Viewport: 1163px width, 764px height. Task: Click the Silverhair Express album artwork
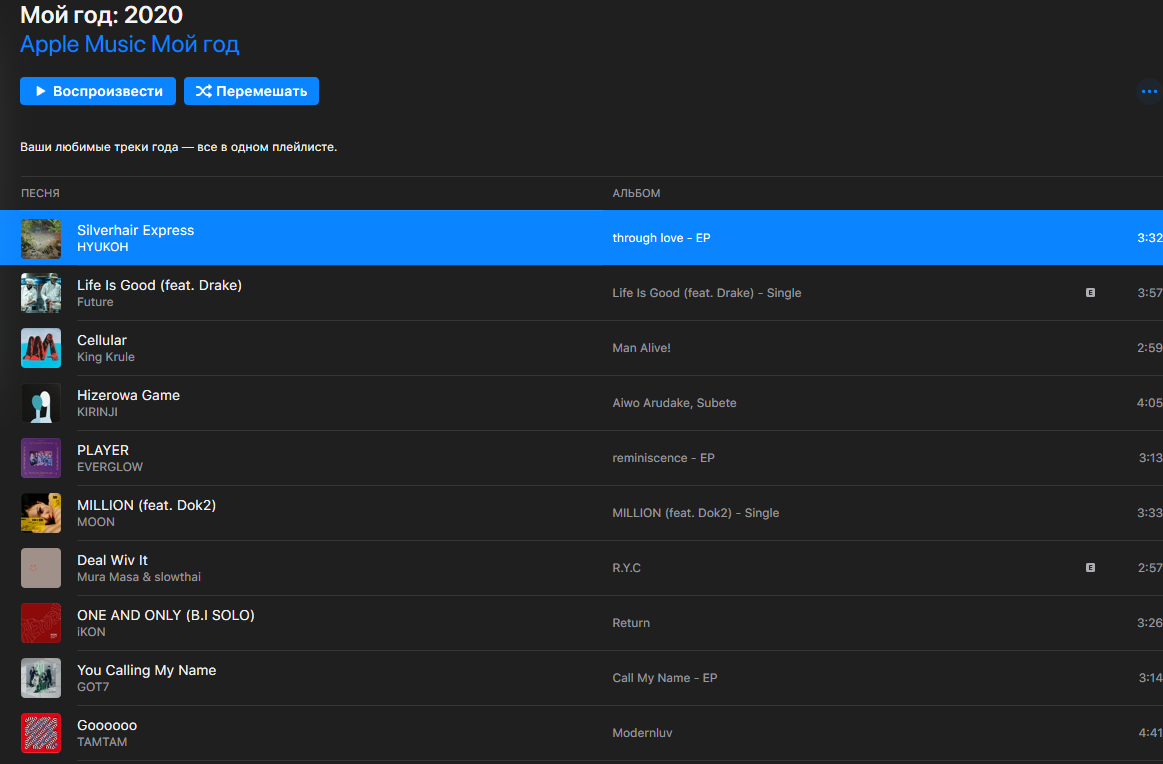[x=41, y=238]
